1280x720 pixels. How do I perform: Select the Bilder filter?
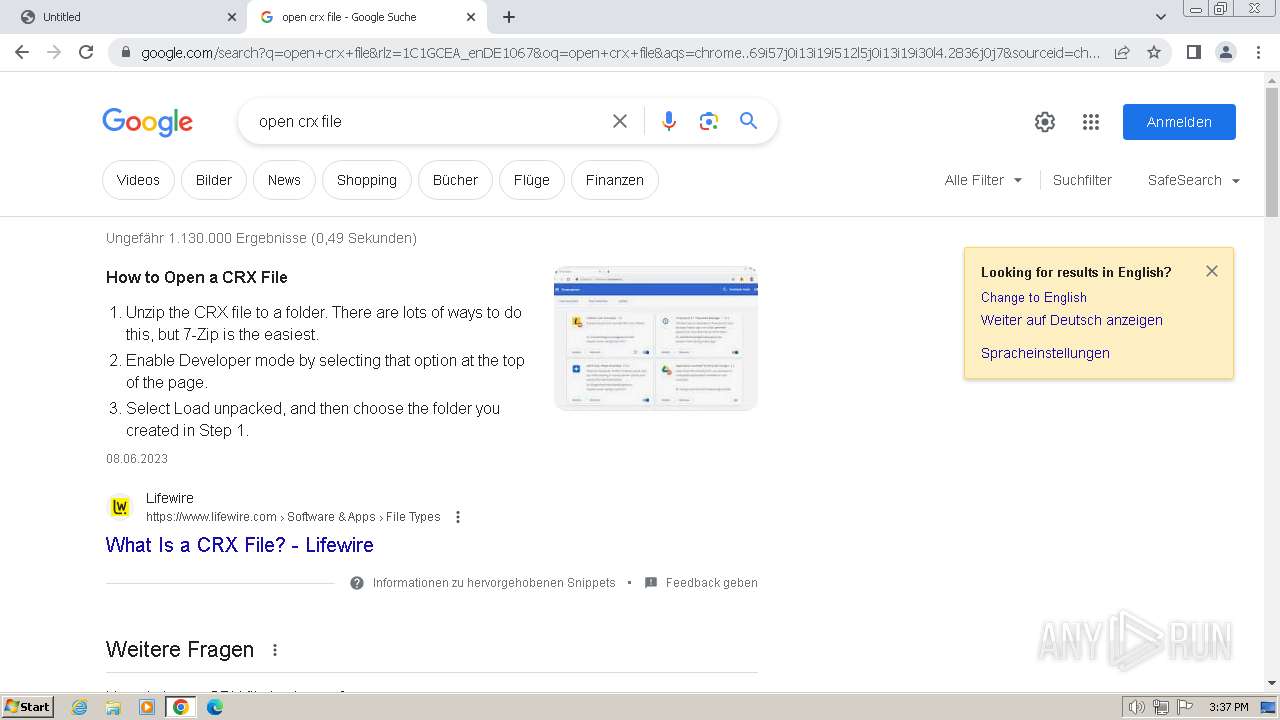(x=214, y=180)
